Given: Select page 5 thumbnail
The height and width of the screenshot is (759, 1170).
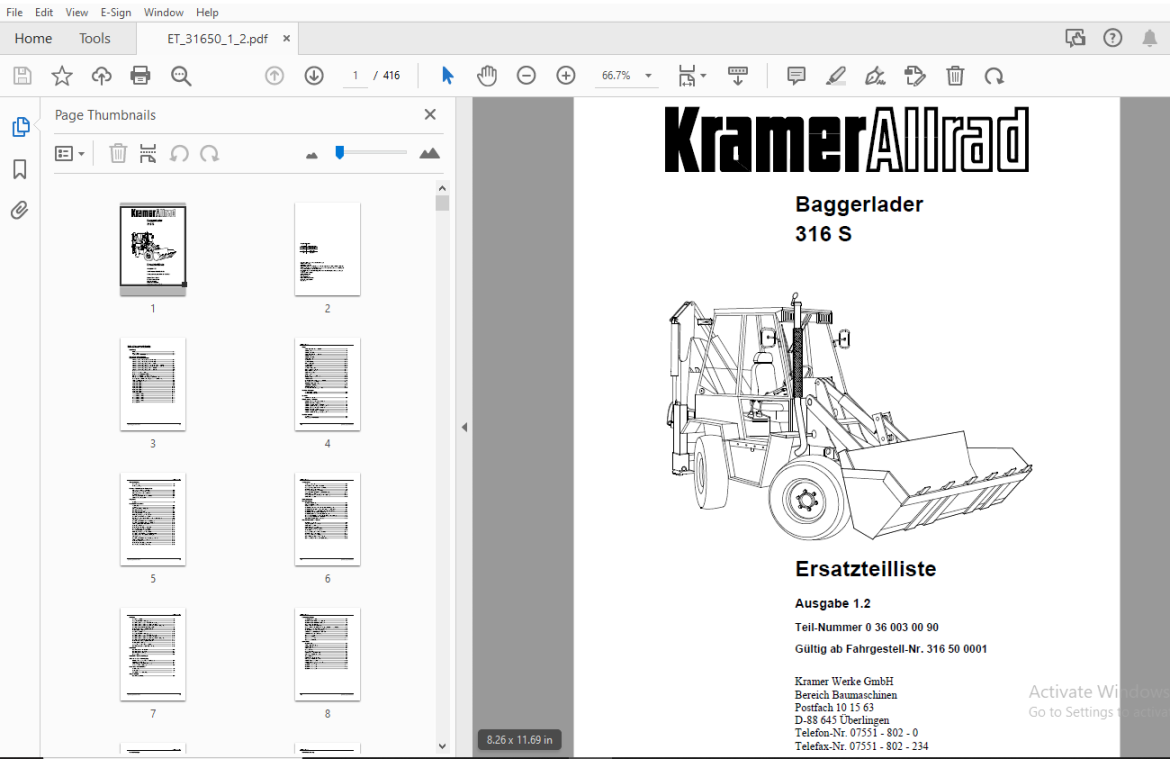Looking at the screenshot, I should (153, 519).
